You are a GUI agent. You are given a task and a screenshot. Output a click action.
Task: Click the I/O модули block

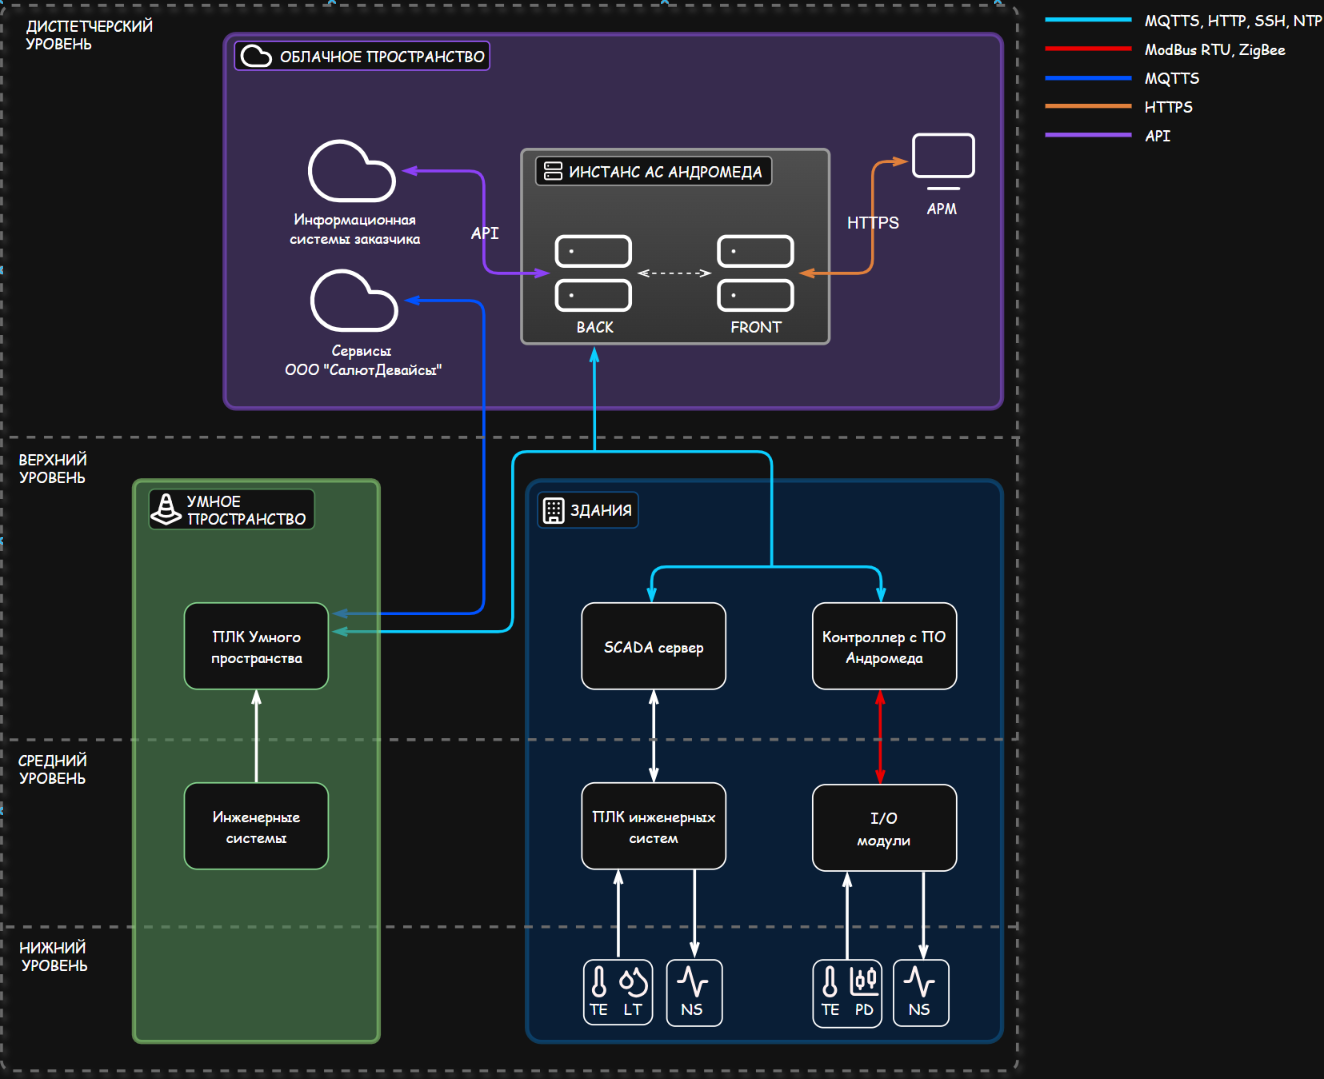[884, 828]
